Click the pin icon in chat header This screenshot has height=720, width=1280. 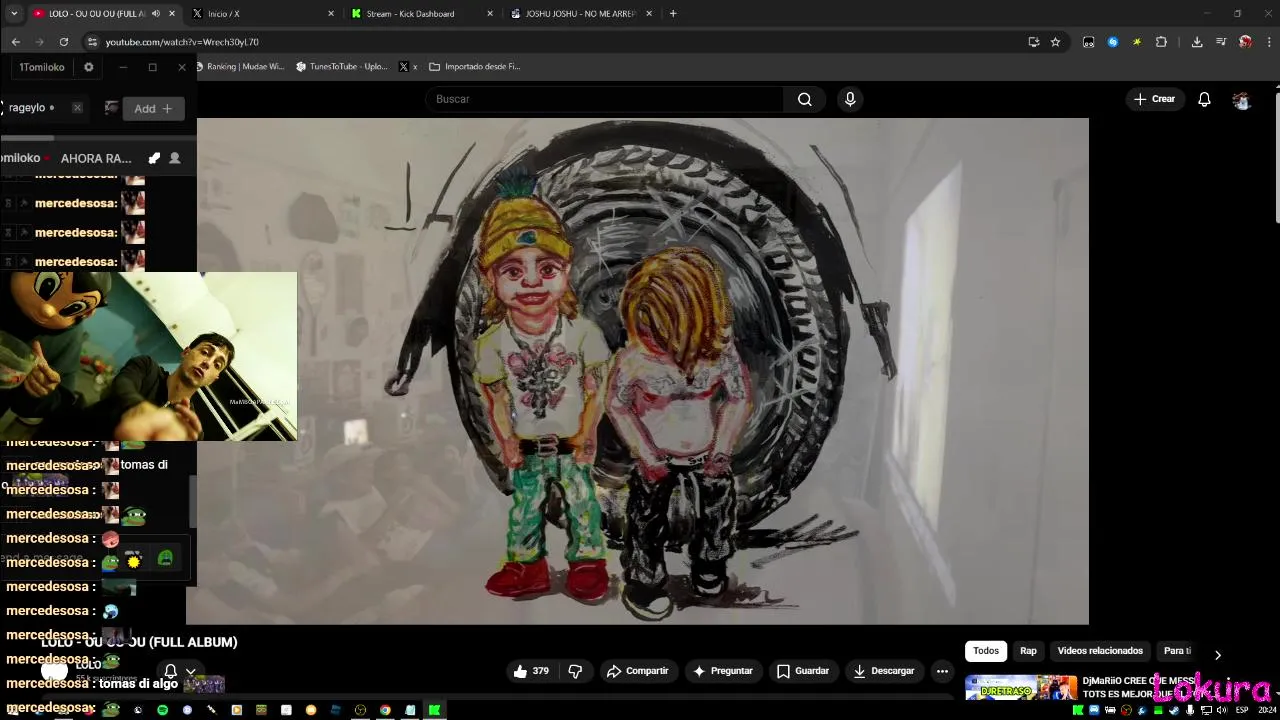pyautogui.click(x=154, y=158)
